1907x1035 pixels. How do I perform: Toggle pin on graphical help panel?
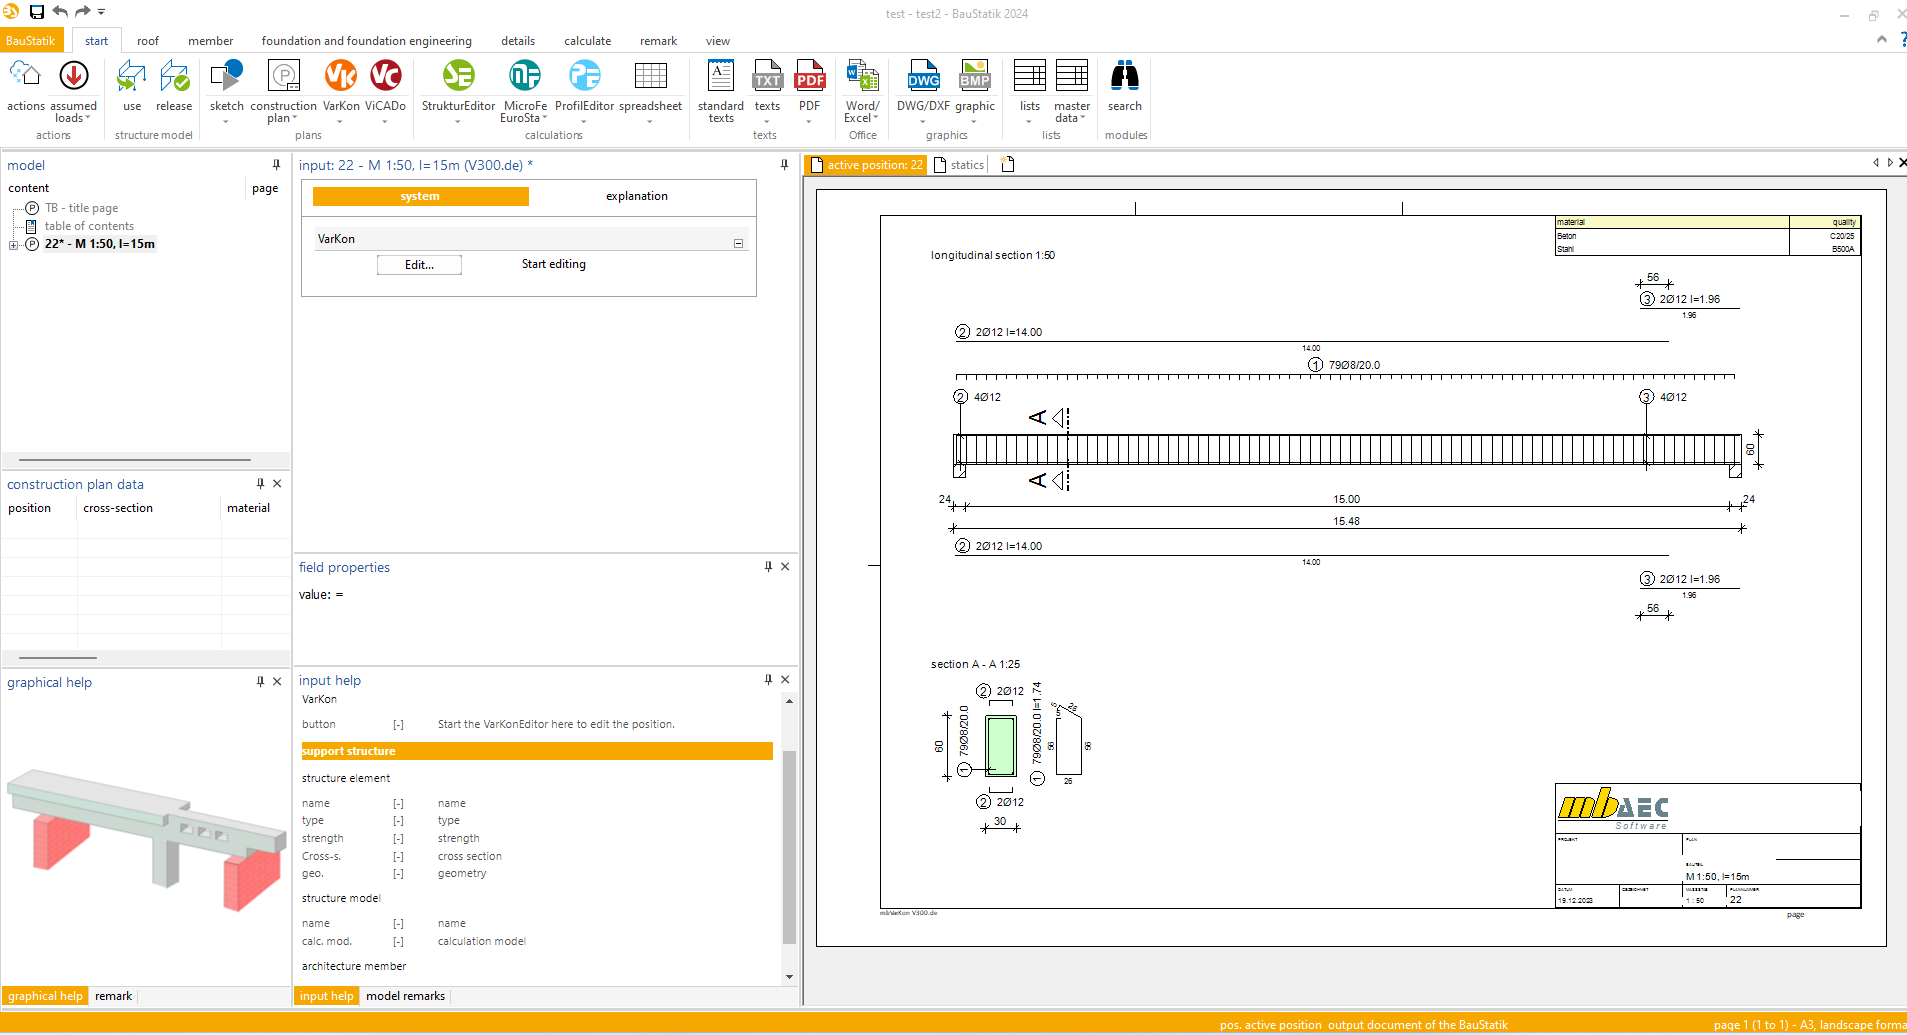tap(260, 682)
